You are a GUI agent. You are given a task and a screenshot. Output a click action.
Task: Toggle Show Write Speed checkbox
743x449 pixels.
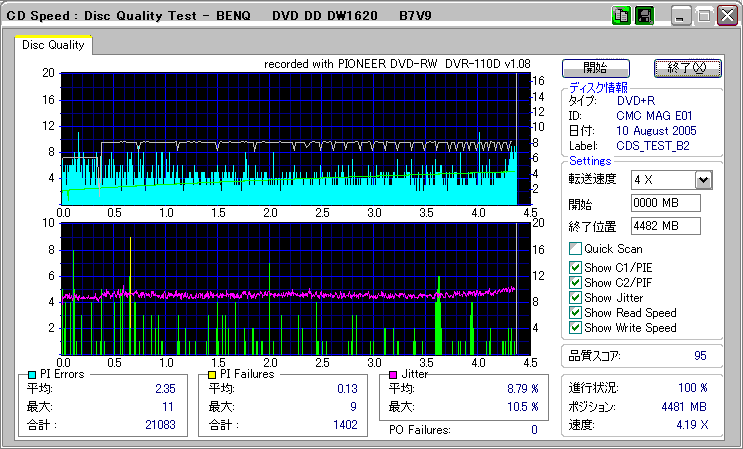[x=575, y=328]
